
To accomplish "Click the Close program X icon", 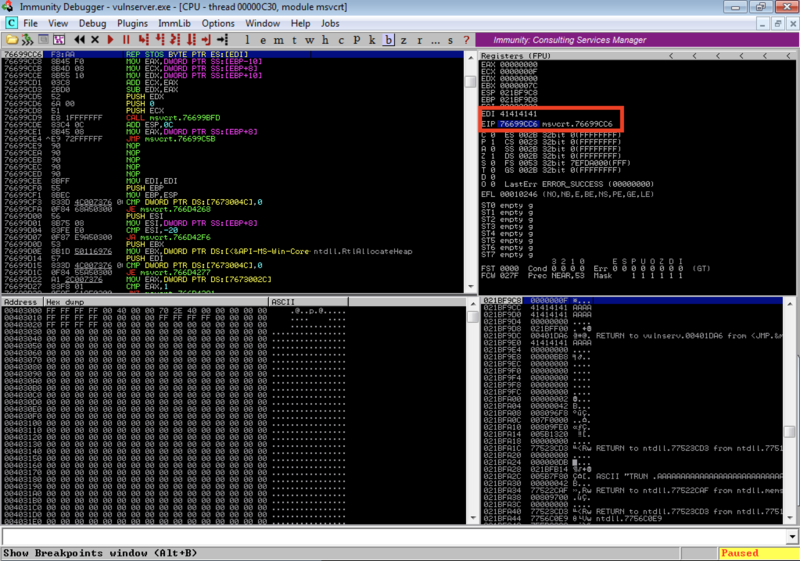I will [x=95, y=40].
